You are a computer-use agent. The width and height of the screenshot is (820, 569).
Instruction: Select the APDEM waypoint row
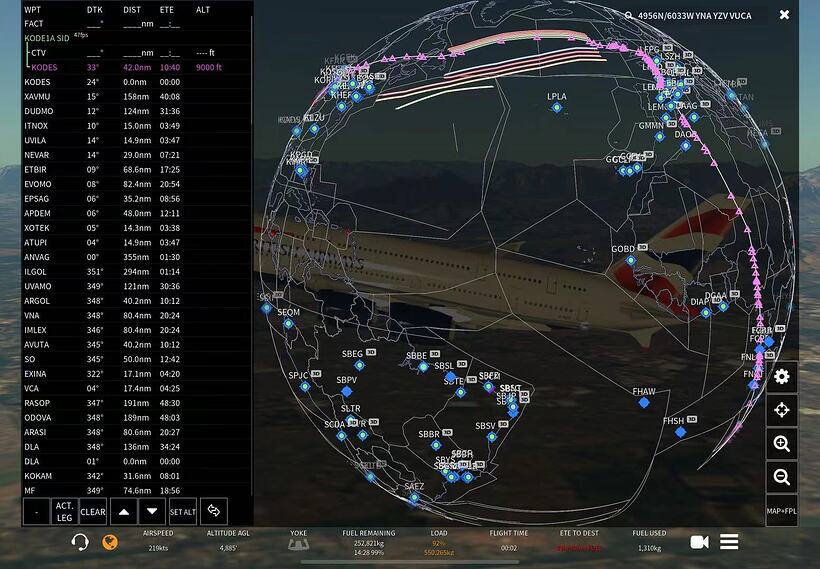(136, 214)
